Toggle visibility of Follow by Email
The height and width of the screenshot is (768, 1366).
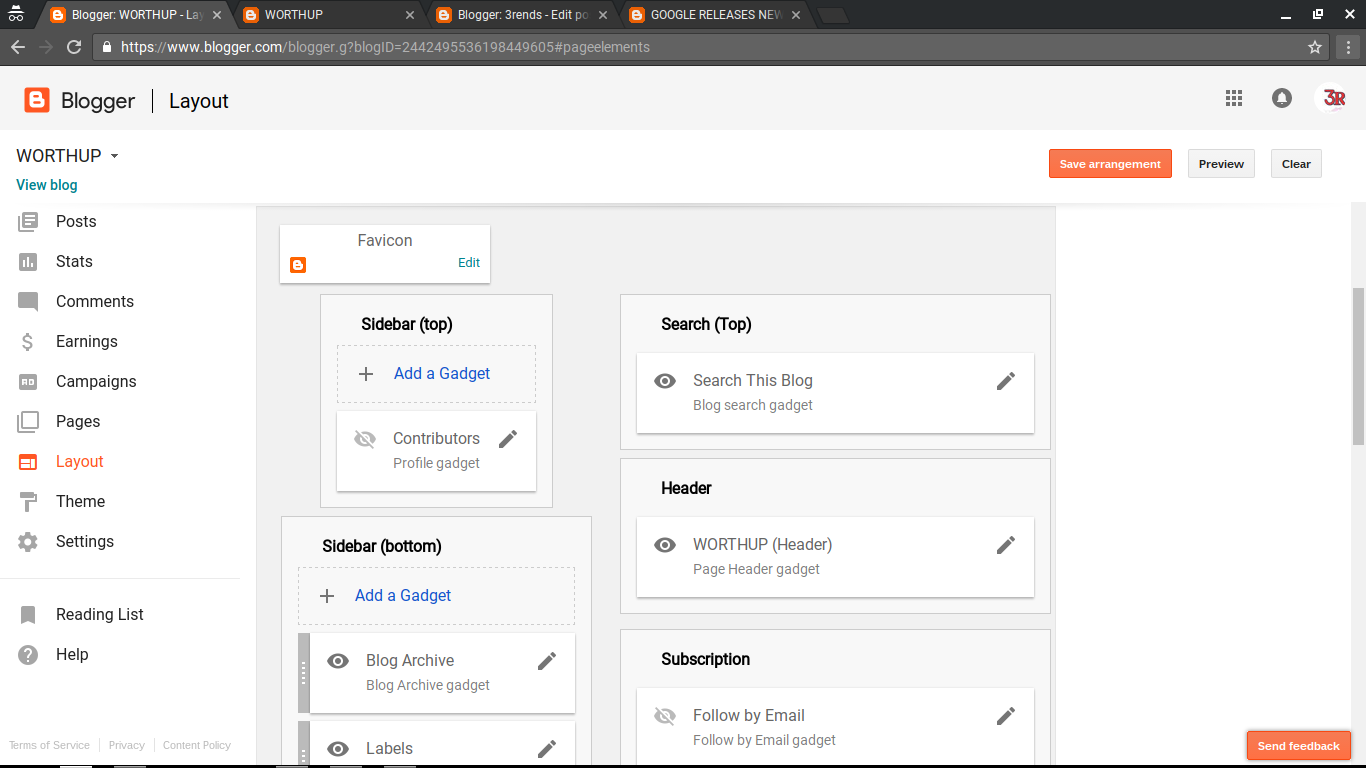click(x=665, y=716)
